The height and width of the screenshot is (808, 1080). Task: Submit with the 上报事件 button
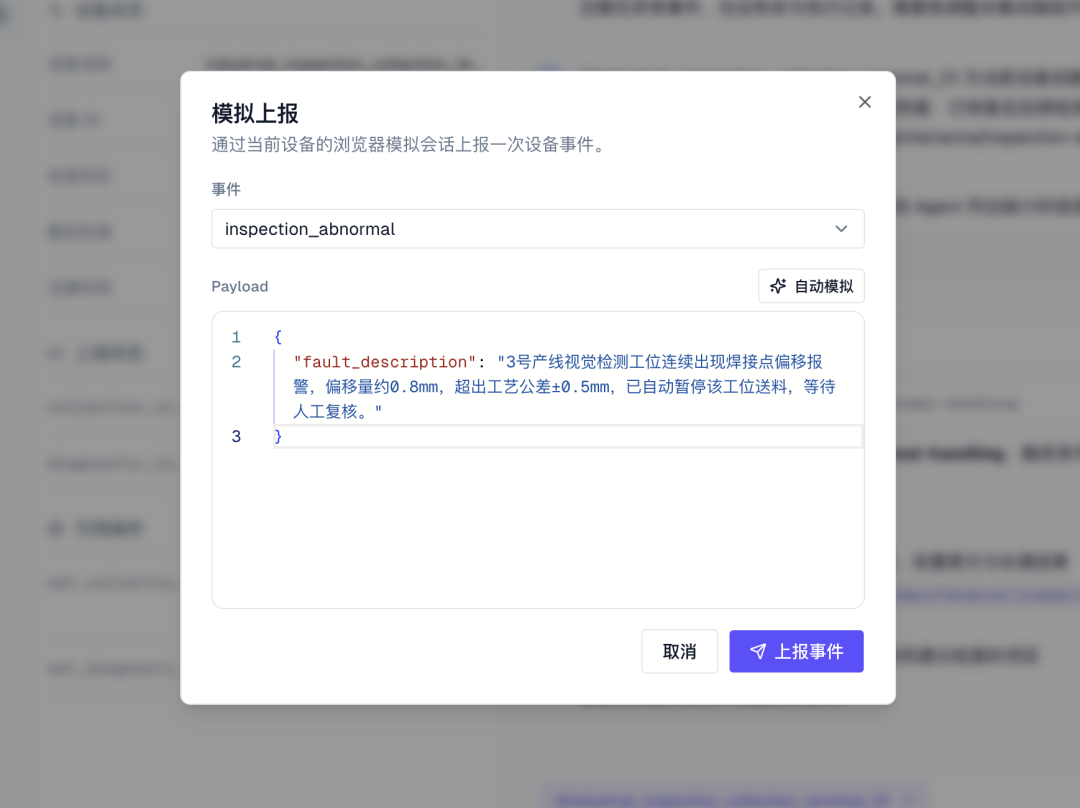pos(796,651)
